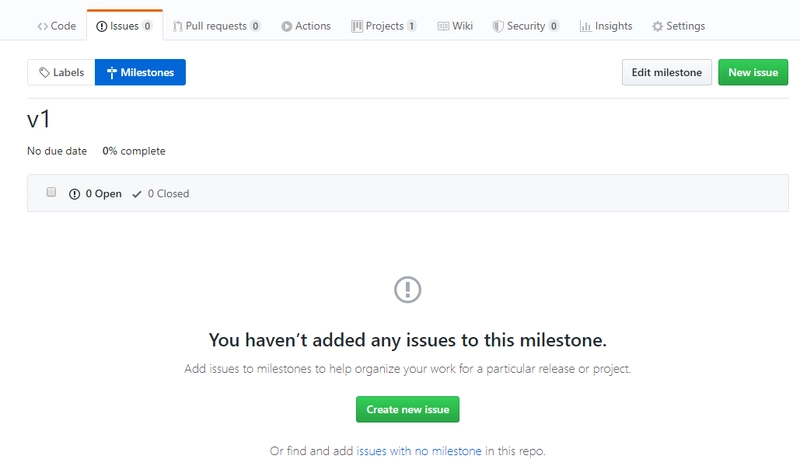The height and width of the screenshot is (473, 800).
Task: Tick the select-all issues checkbox
Action: coord(51,192)
